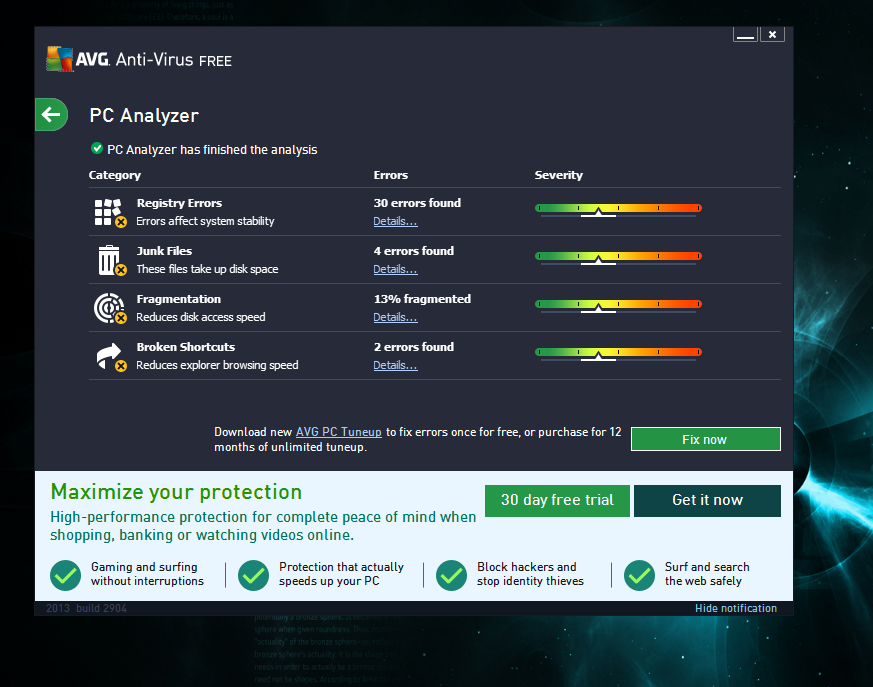Viewport: 873px width, 687px height.
Task: Click the Registry Errors grid icon
Action: (x=110, y=213)
